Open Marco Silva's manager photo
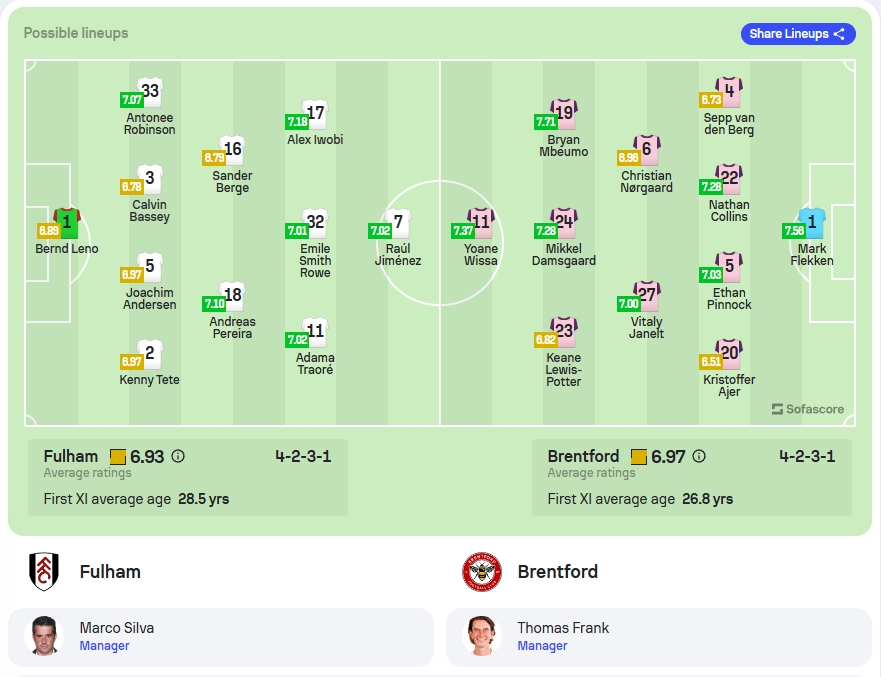This screenshot has height=677, width=881. pyautogui.click(x=44, y=635)
